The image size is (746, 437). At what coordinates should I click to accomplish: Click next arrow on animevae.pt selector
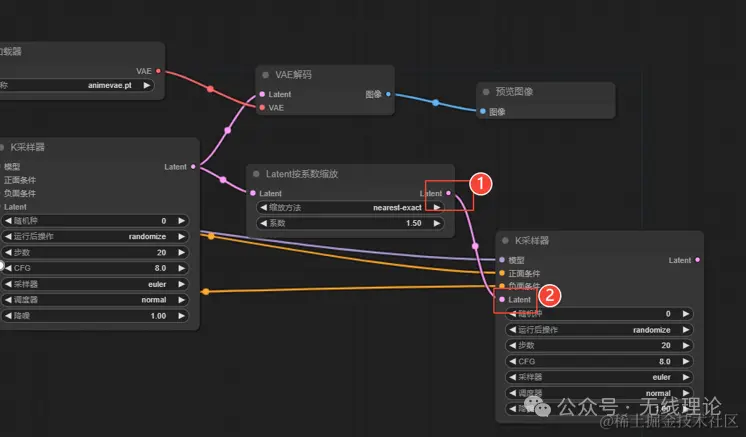147,86
